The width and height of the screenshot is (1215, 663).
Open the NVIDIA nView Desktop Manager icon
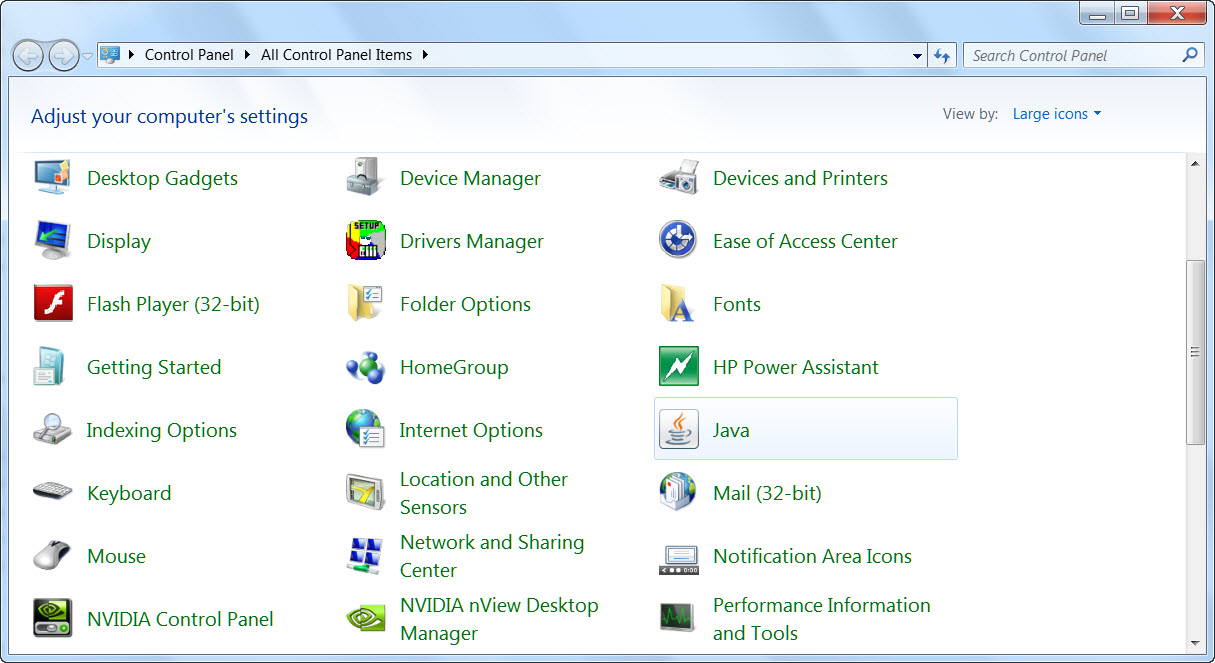pos(366,619)
